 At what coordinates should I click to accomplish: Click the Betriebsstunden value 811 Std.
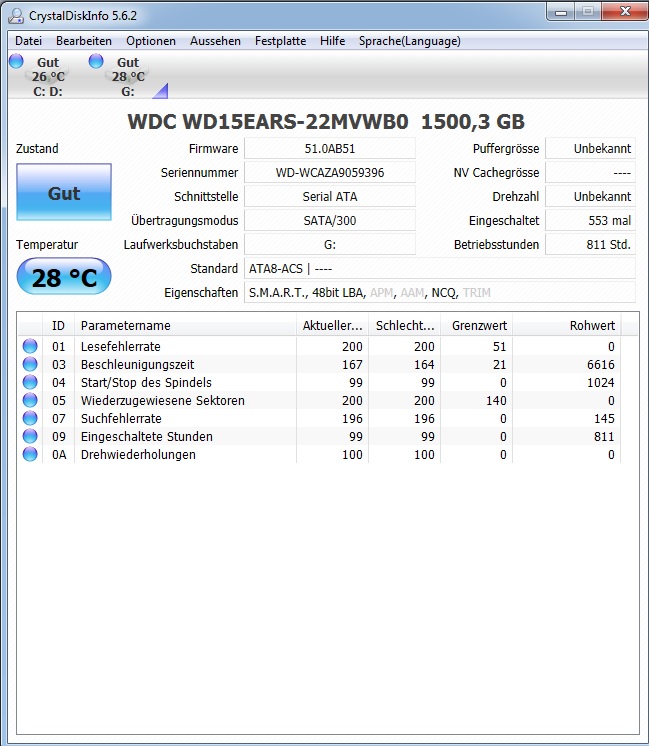click(590, 245)
